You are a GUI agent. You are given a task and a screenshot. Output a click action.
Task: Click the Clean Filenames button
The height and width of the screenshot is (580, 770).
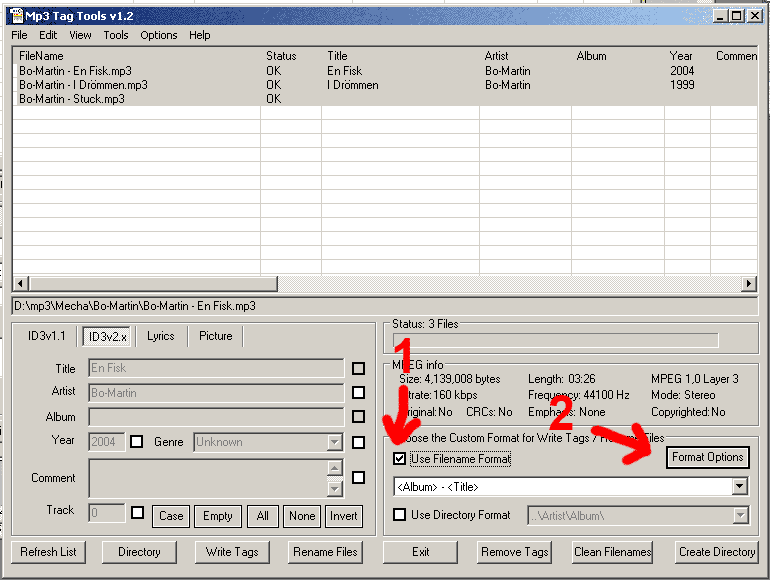coord(612,552)
